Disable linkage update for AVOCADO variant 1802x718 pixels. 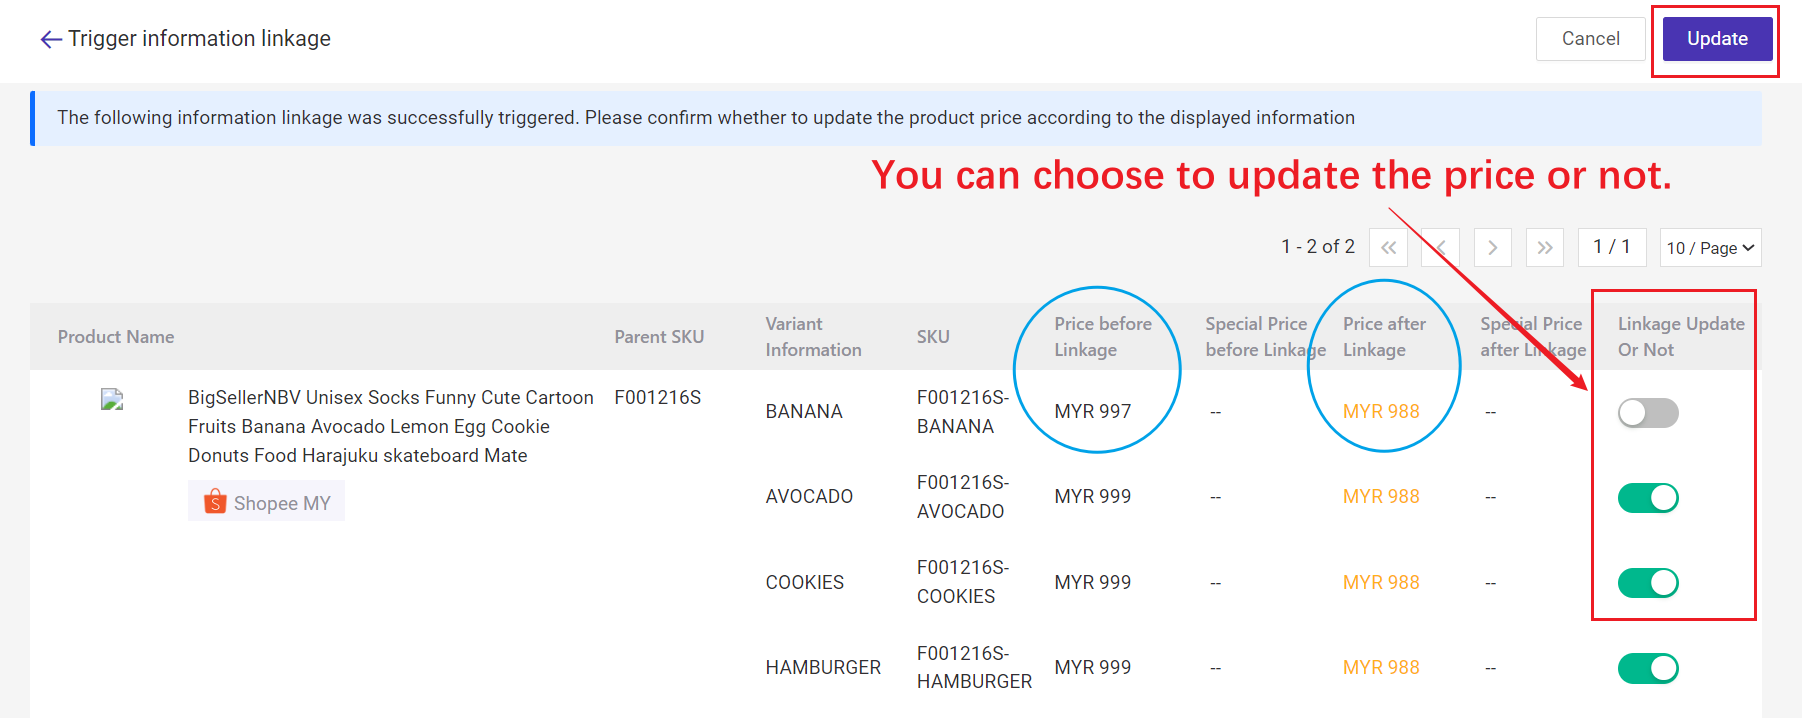click(x=1648, y=497)
